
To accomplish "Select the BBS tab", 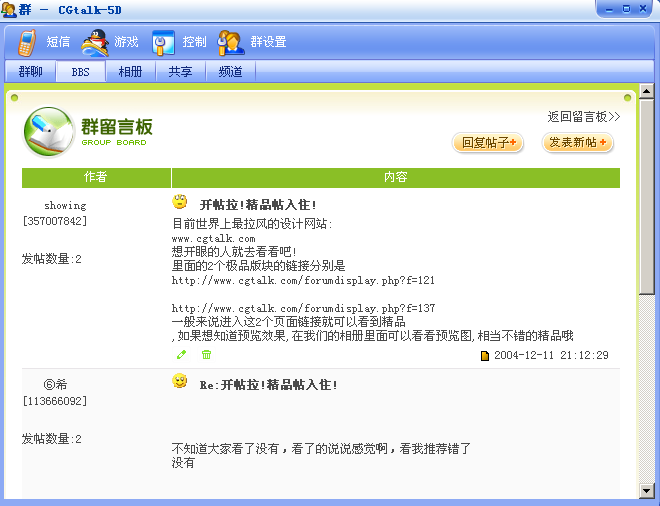I will click(80, 72).
